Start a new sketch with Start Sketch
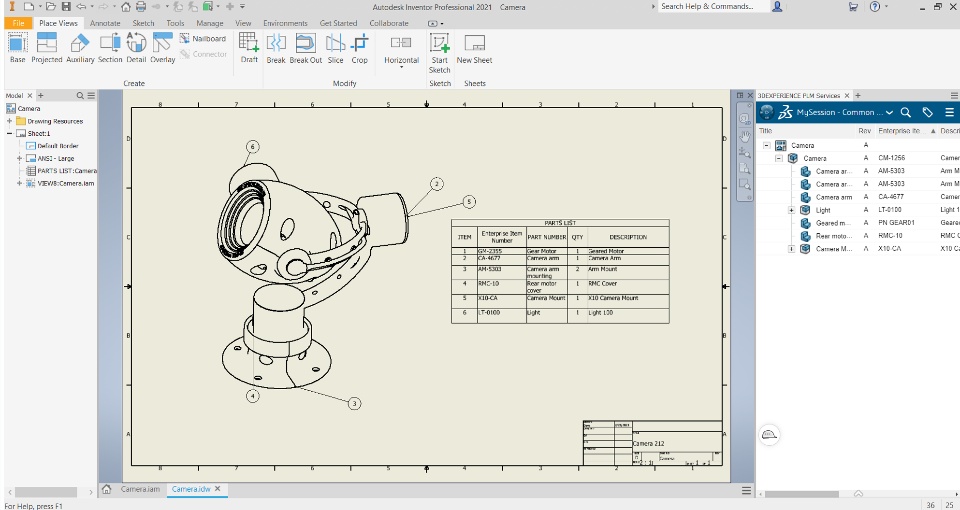The image size is (960, 510). tap(440, 53)
